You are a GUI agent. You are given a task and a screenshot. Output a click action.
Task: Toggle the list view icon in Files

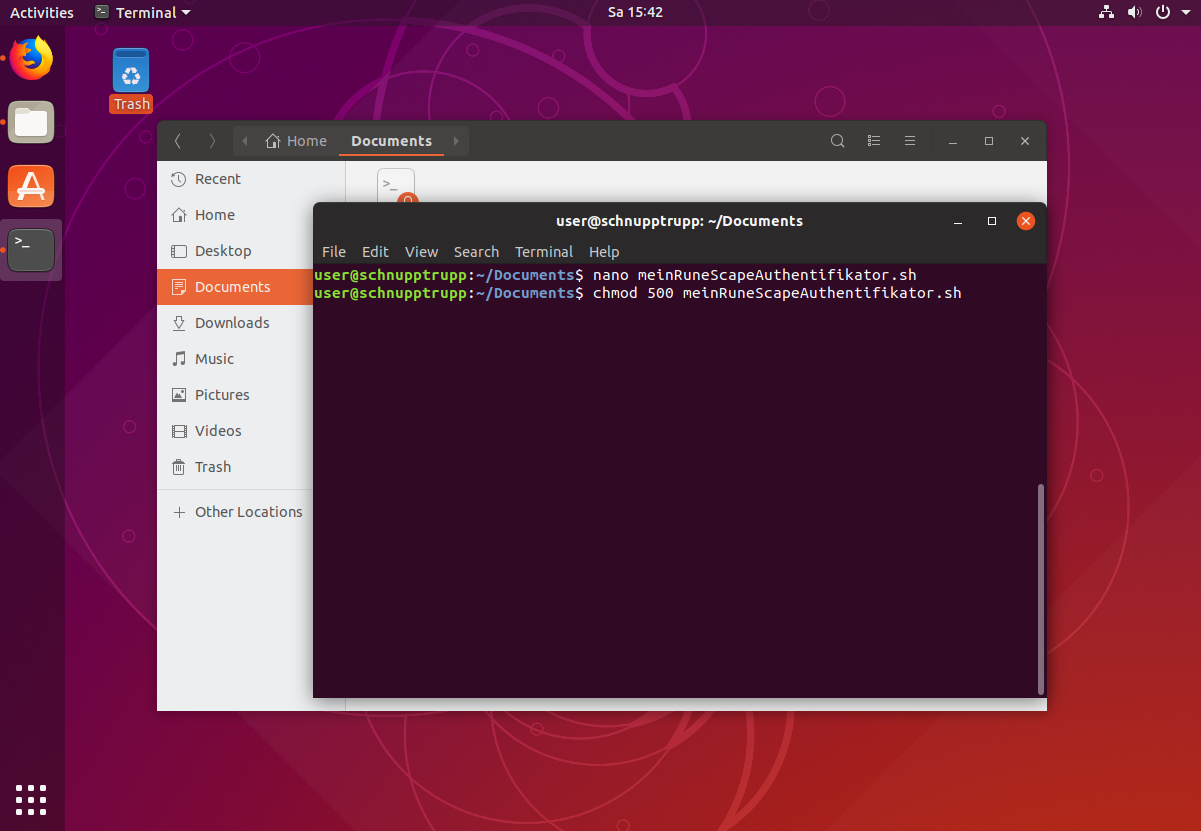click(873, 141)
